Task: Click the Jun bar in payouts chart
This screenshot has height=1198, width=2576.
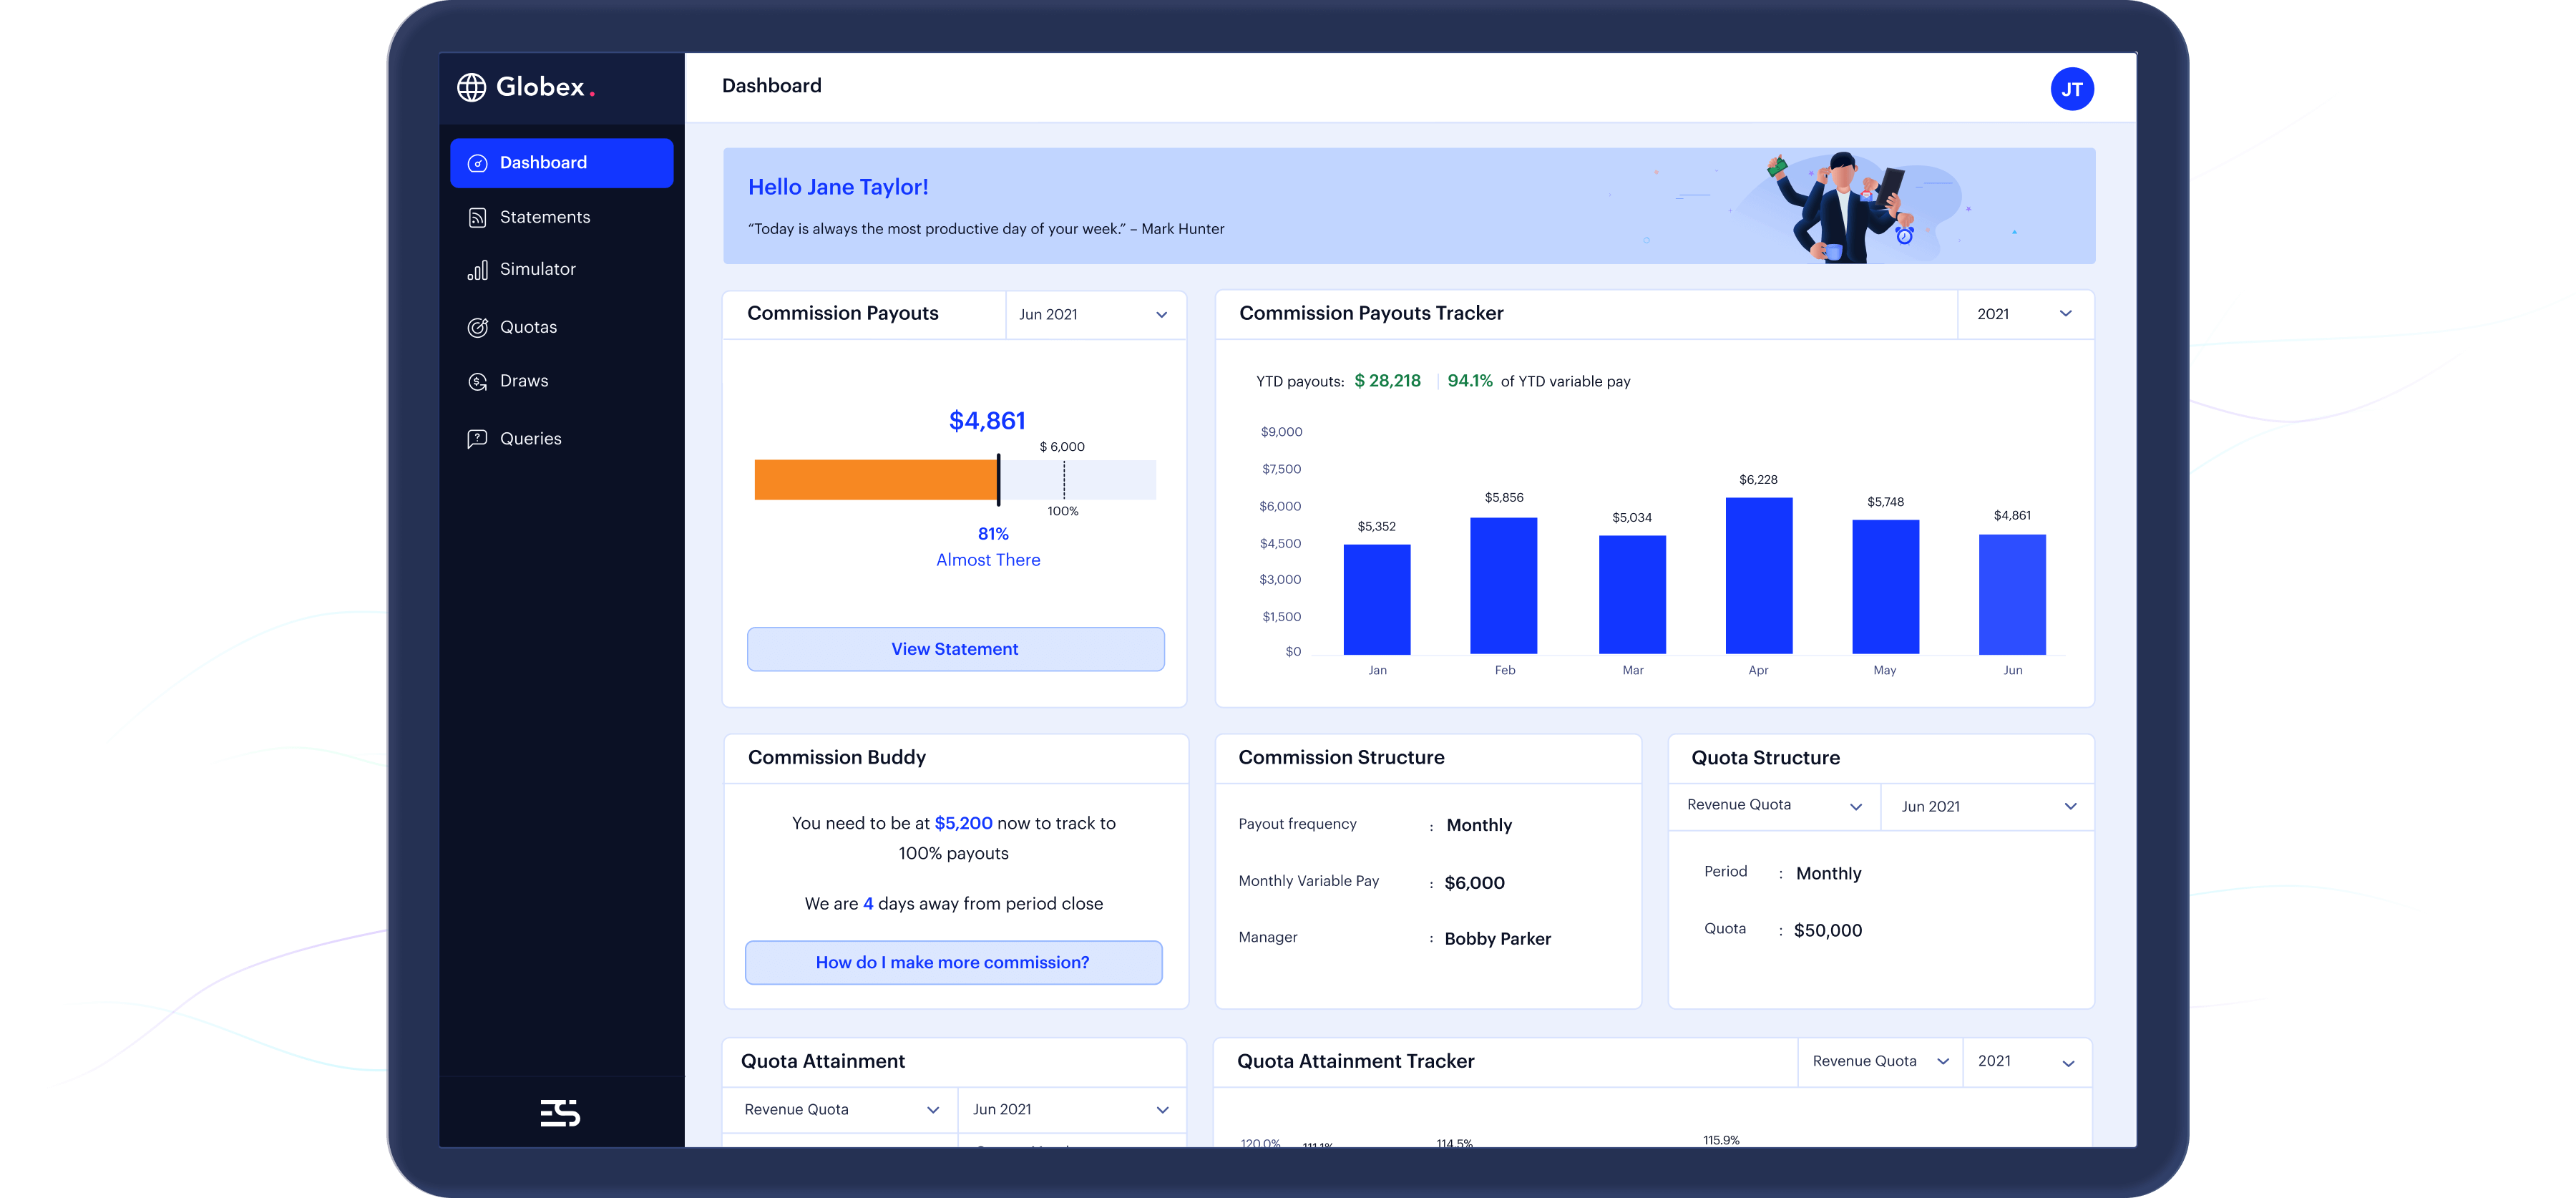Action: [2012, 595]
